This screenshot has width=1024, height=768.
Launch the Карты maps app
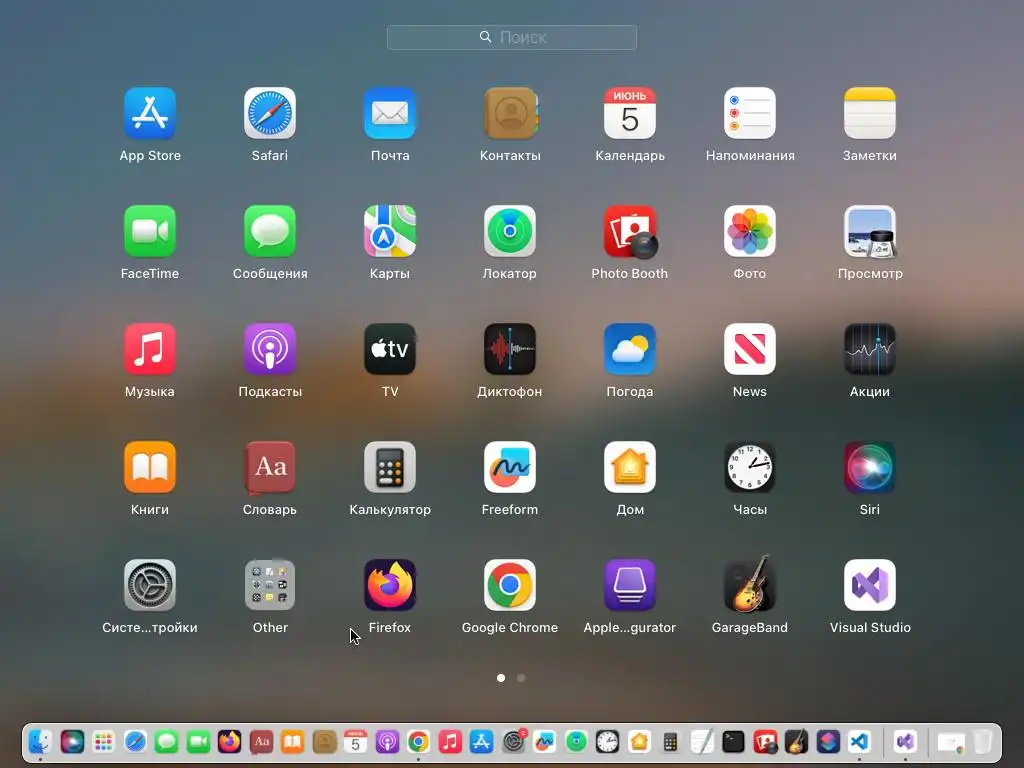tap(390, 232)
